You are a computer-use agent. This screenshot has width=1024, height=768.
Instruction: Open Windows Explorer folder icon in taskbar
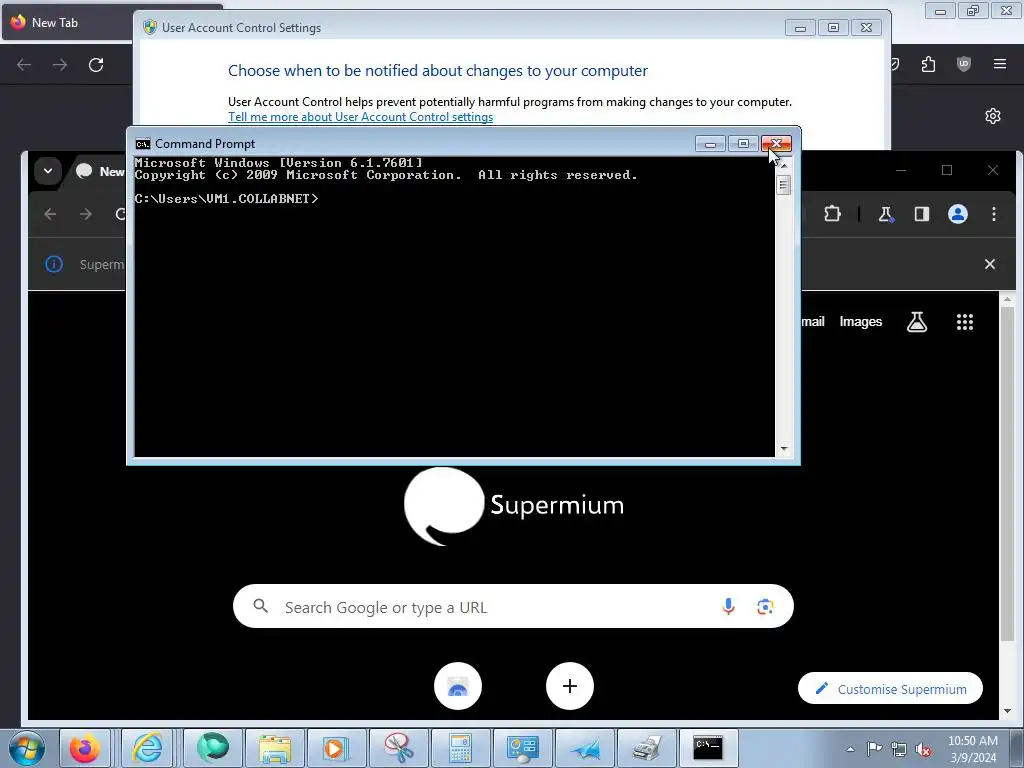pyautogui.click(x=275, y=748)
